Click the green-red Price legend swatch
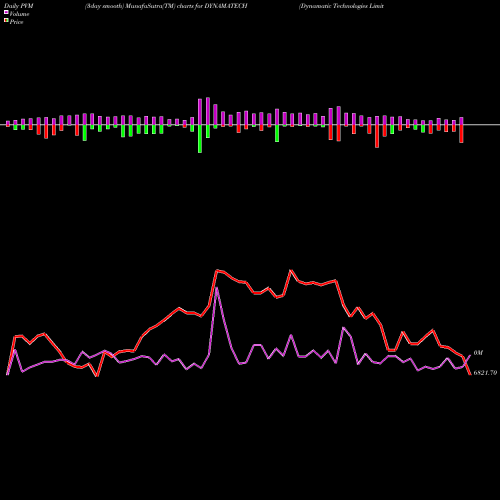This screenshot has width=500, height=500. point(6,21)
